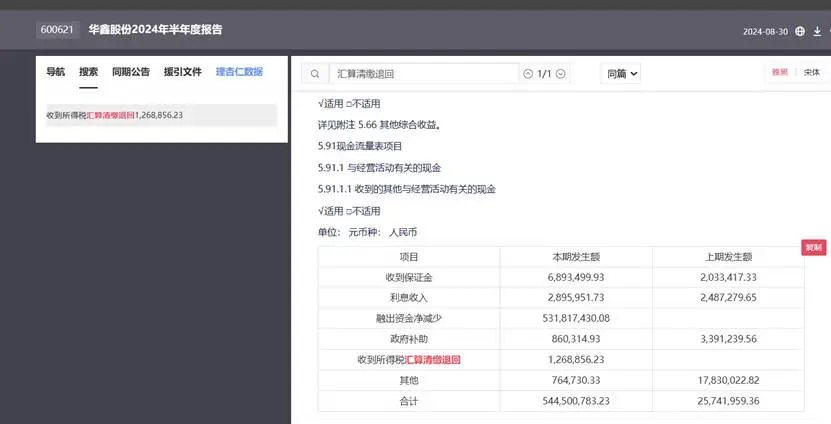831x424 pixels.
Task: Click total value 544,500,783.23
Action: pos(576,401)
